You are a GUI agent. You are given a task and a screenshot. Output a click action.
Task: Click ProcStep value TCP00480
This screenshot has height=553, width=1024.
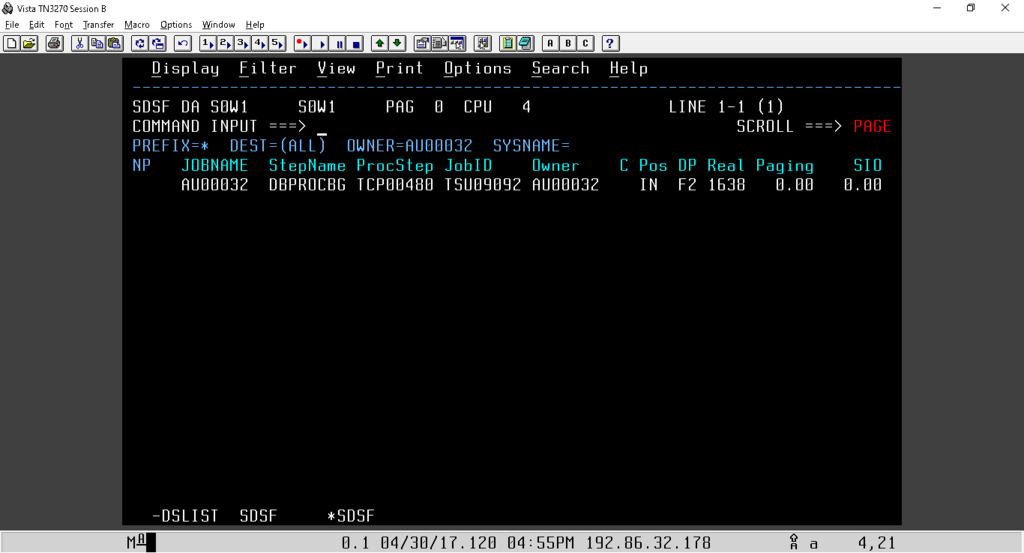click(395, 185)
